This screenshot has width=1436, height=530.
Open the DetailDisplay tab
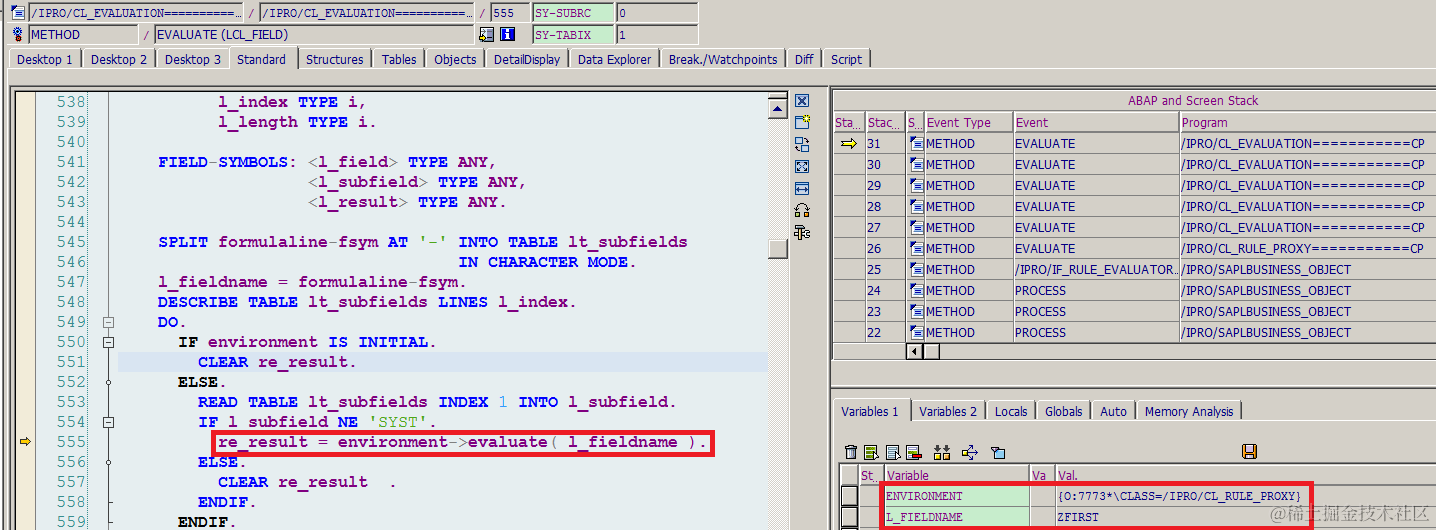527,60
